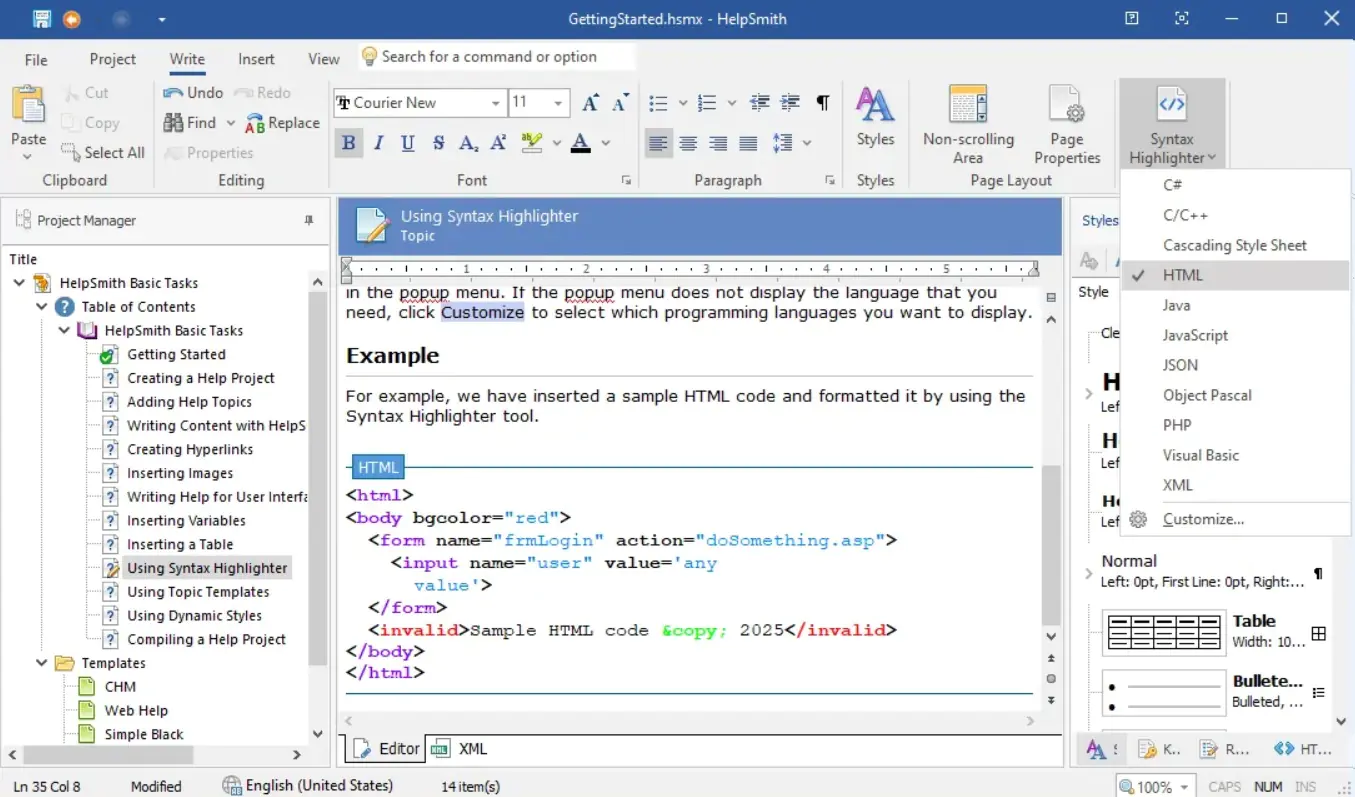Viewport: 1355px width, 797px height.
Task: Open Find binoculars tool
Action: [x=189, y=122]
